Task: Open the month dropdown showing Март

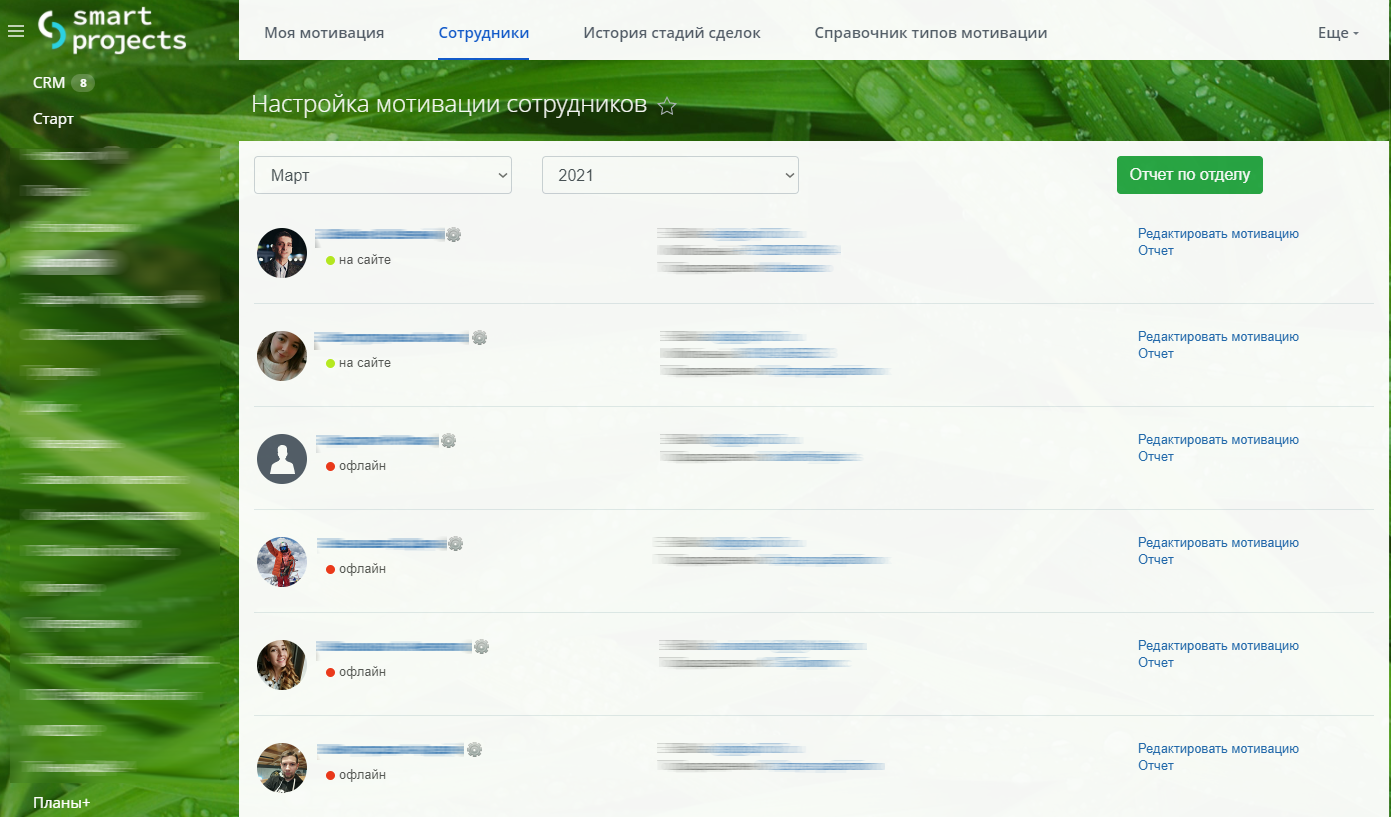Action: point(383,175)
